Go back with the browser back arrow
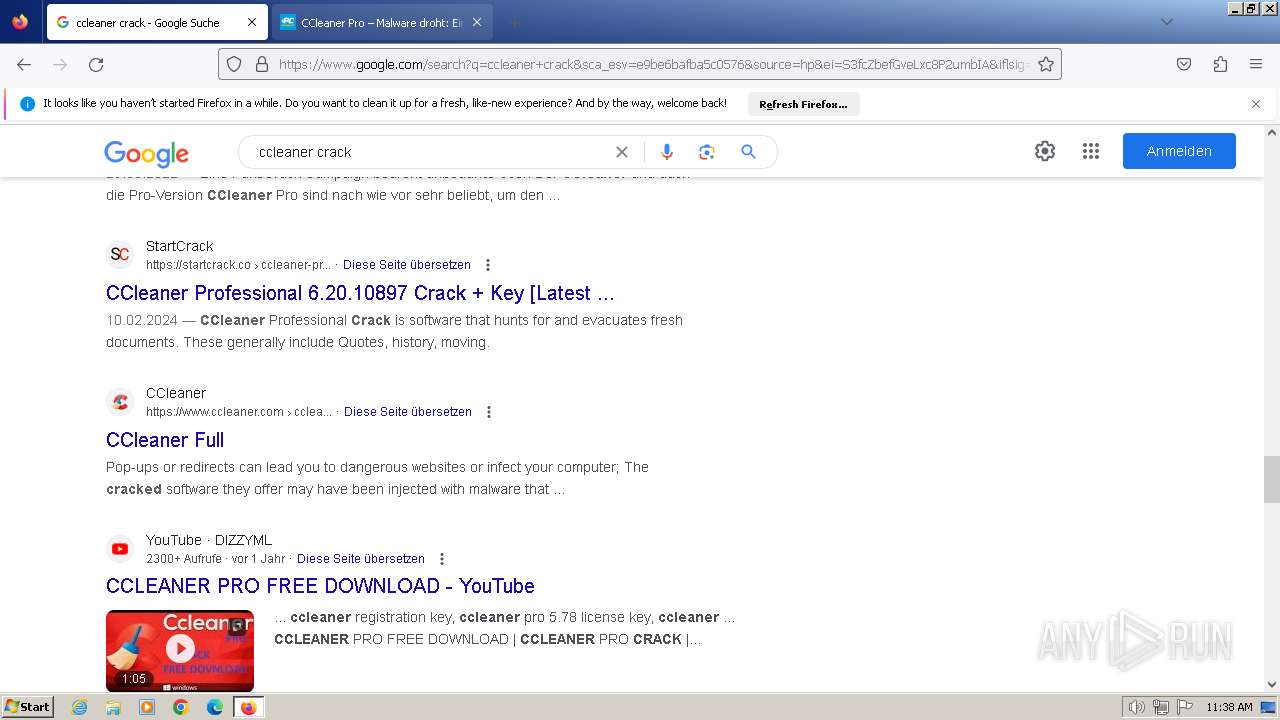 point(24,64)
